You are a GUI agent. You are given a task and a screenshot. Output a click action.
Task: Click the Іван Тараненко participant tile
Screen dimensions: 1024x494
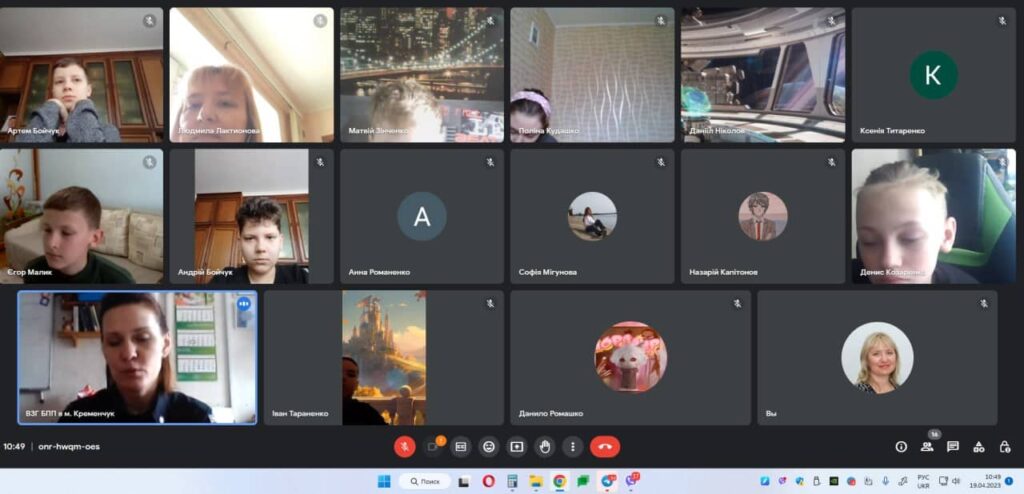[x=384, y=357]
